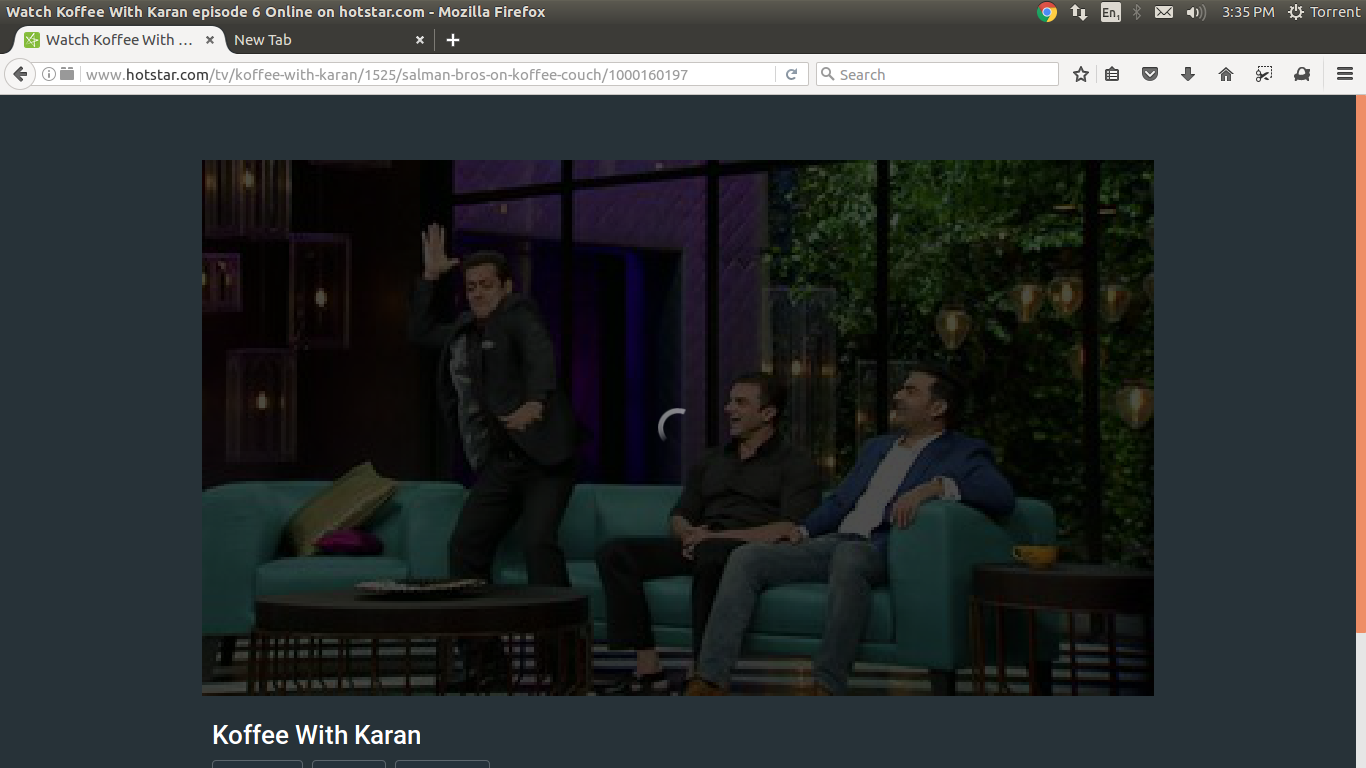Open a new tab with plus button
The height and width of the screenshot is (768, 1366).
tap(453, 40)
